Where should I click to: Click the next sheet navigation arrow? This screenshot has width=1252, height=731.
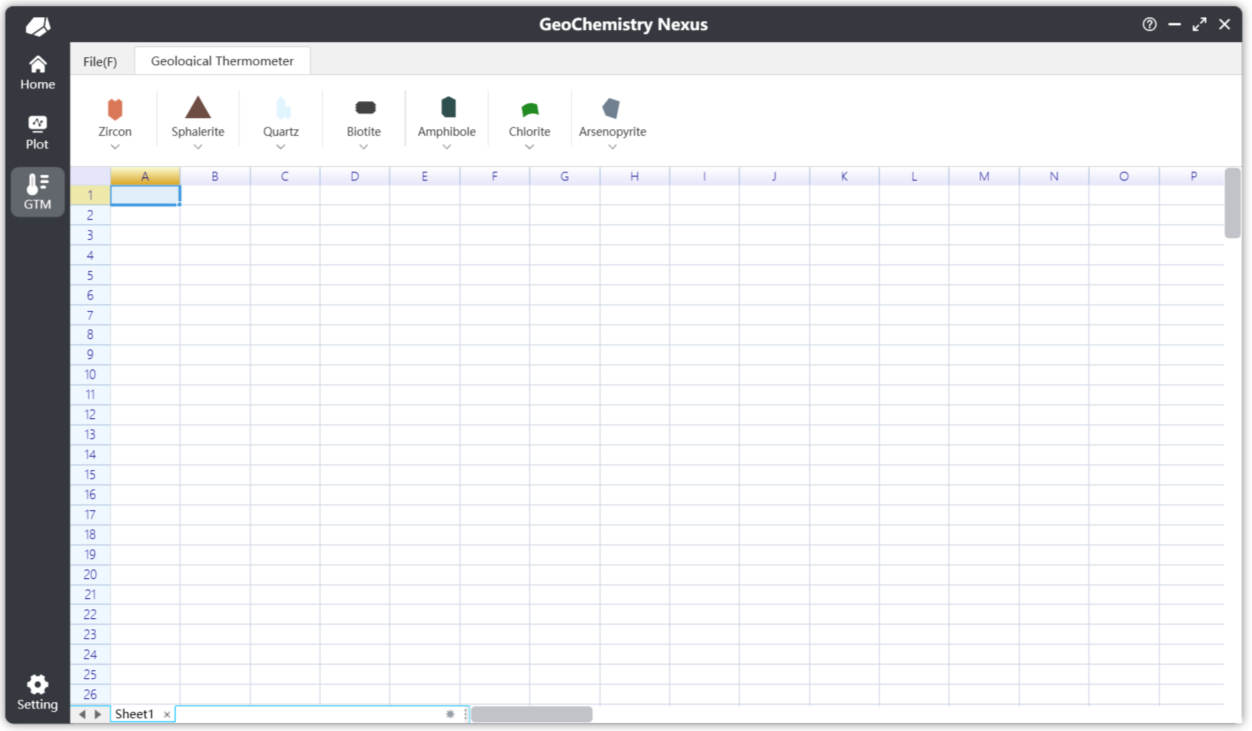pyautogui.click(x=98, y=714)
